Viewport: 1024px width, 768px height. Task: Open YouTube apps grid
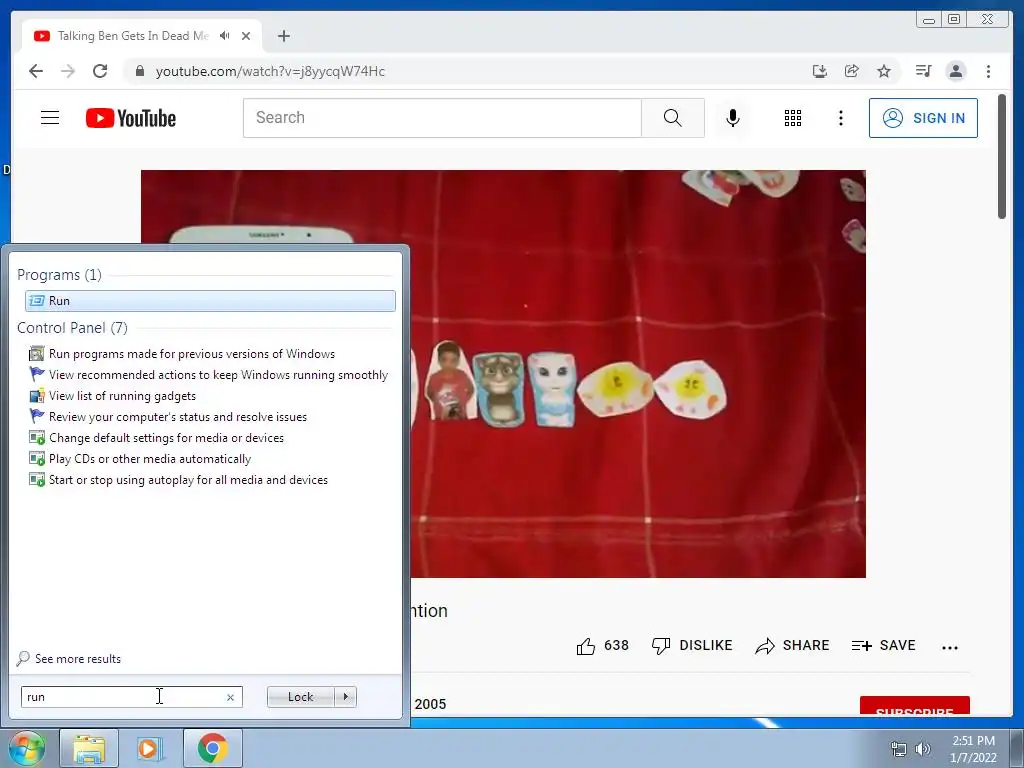click(793, 118)
